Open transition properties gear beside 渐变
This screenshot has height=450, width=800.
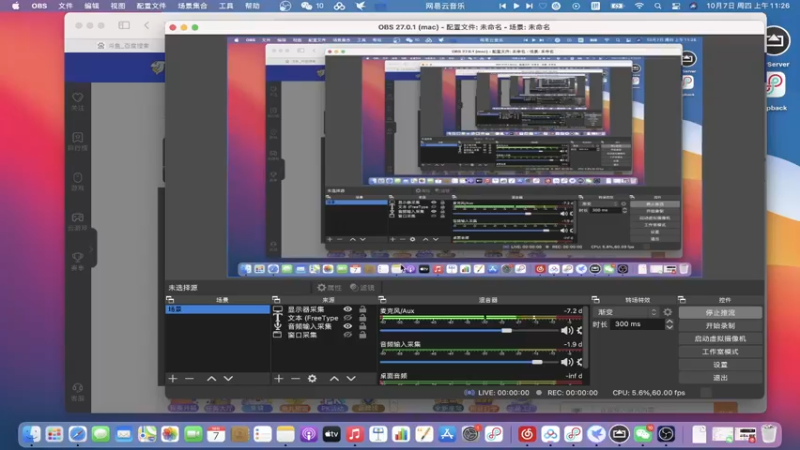(x=668, y=312)
